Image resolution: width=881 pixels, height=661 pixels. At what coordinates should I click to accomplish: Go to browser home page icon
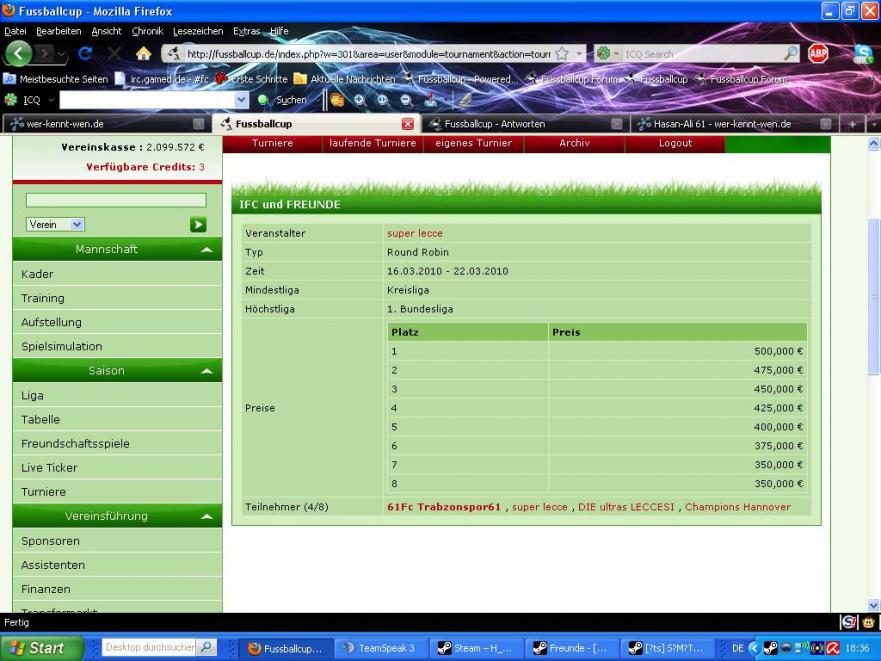tap(143, 54)
